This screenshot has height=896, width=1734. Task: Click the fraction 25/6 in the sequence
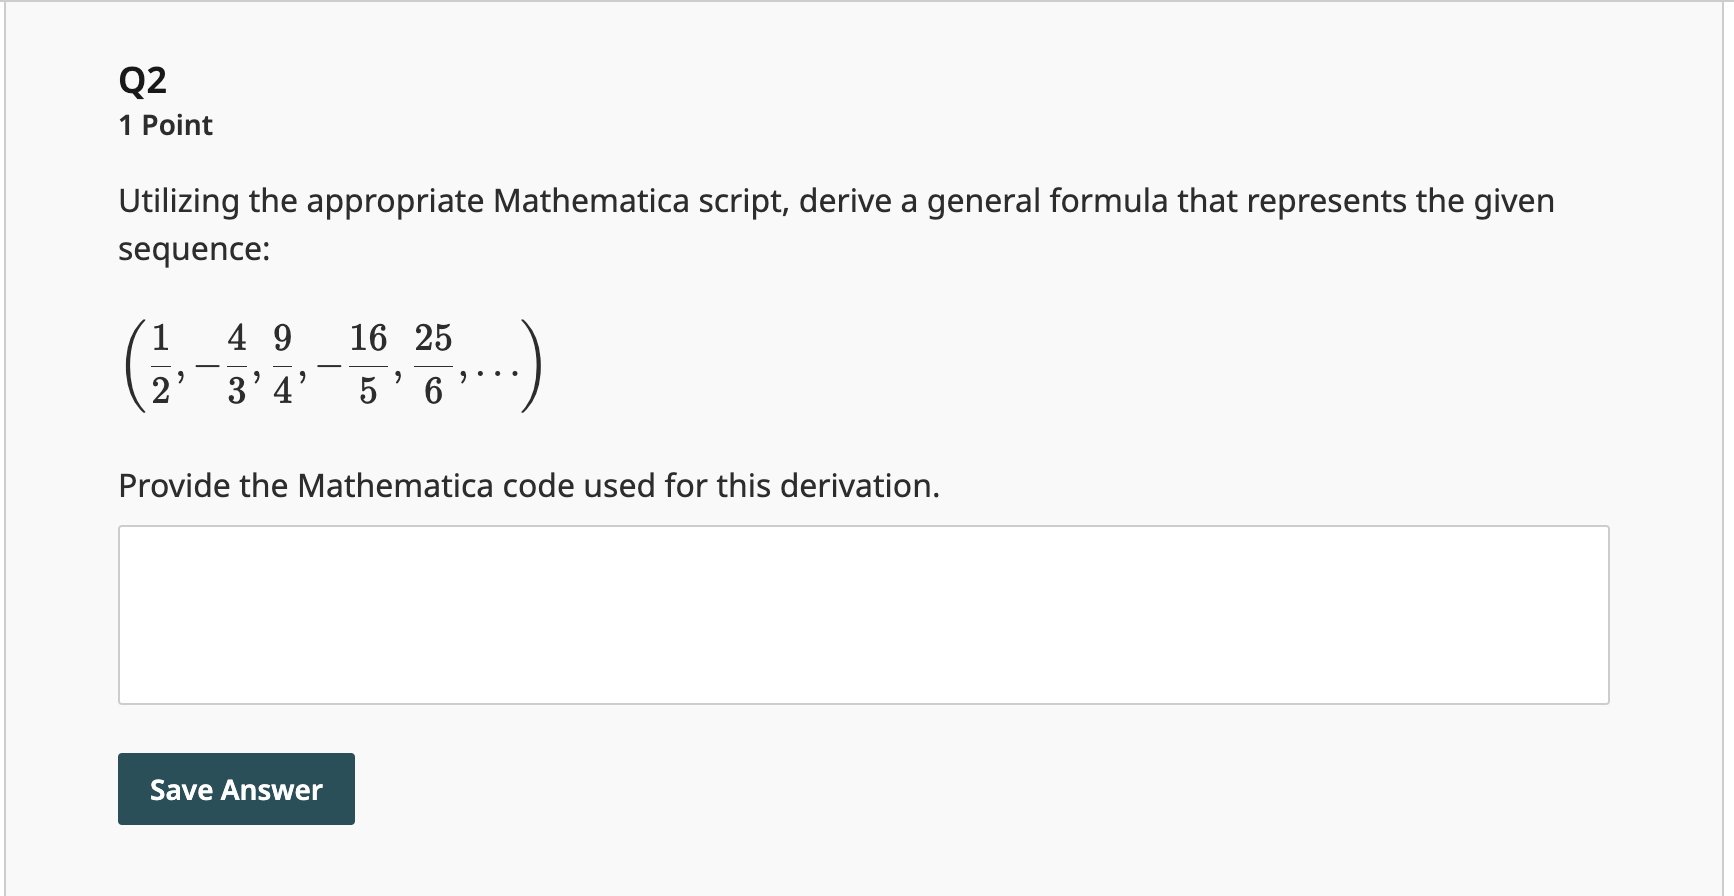[433, 364]
